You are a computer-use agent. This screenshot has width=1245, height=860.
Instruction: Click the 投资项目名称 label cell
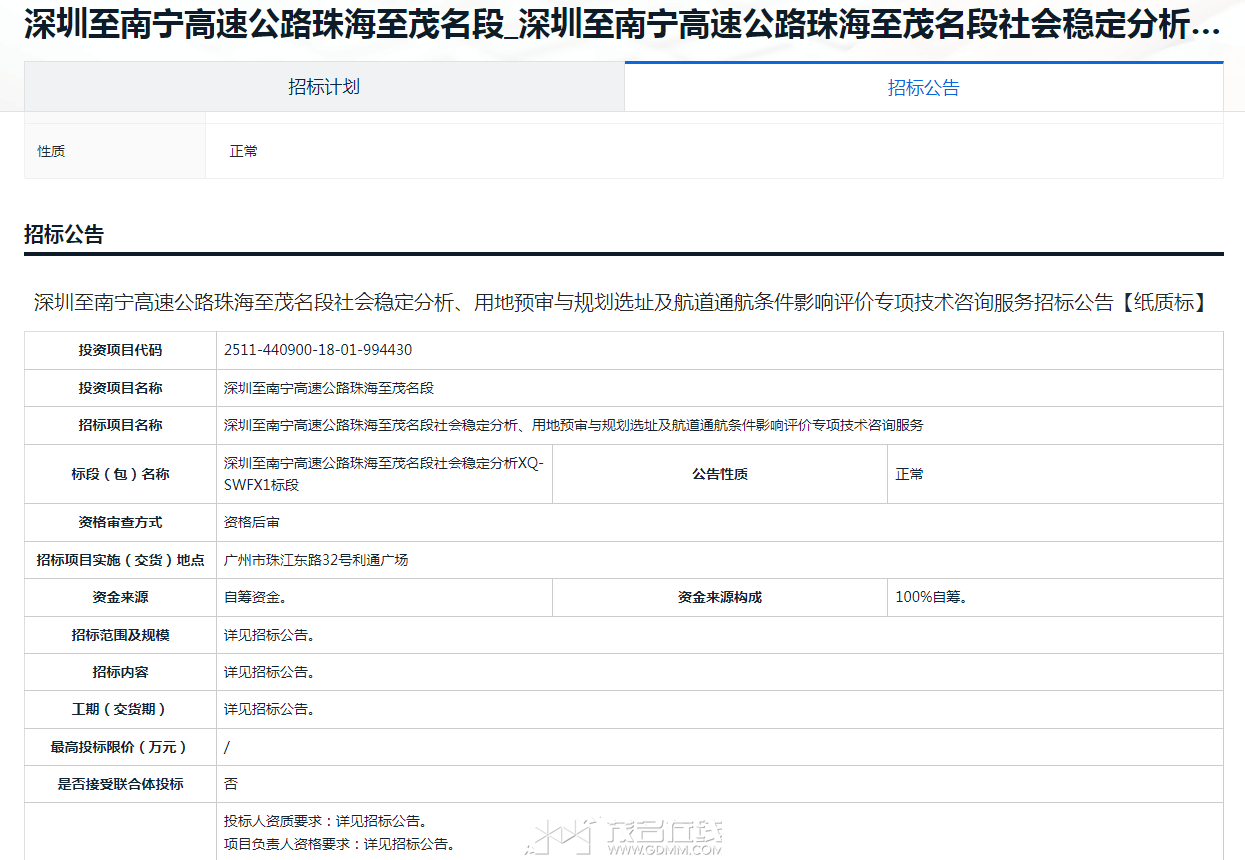coord(120,388)
